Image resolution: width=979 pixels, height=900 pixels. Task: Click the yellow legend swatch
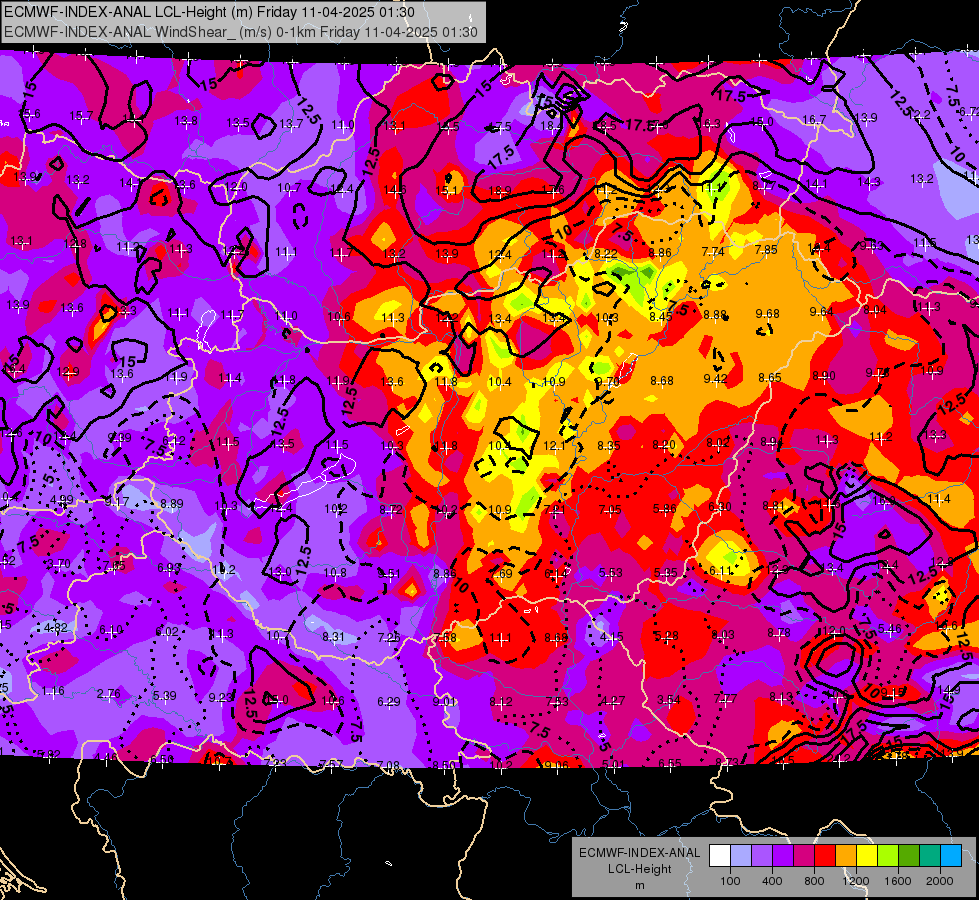point(867,855)
